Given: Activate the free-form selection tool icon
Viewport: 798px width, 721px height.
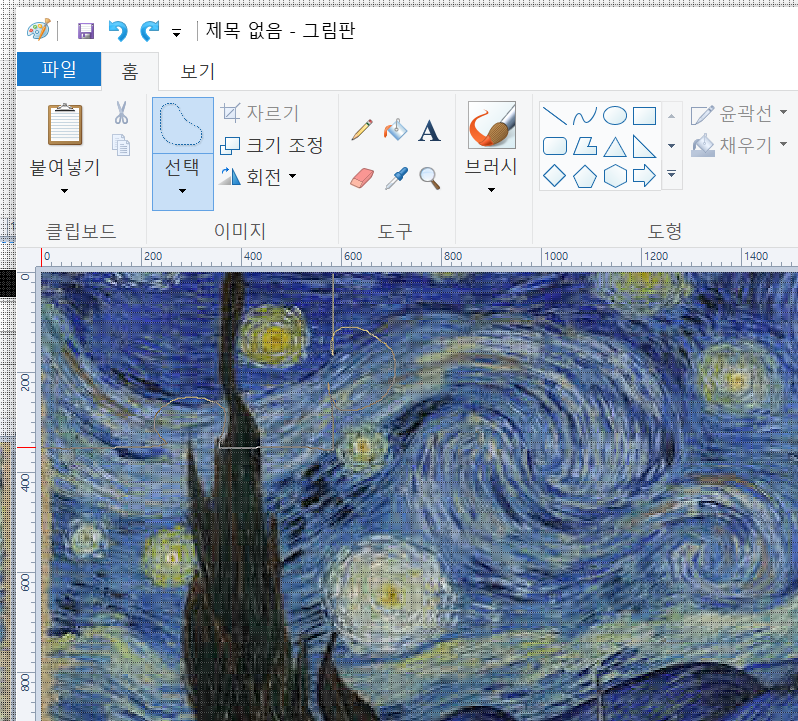Looking at the screenshot, I should pos(182,125).
